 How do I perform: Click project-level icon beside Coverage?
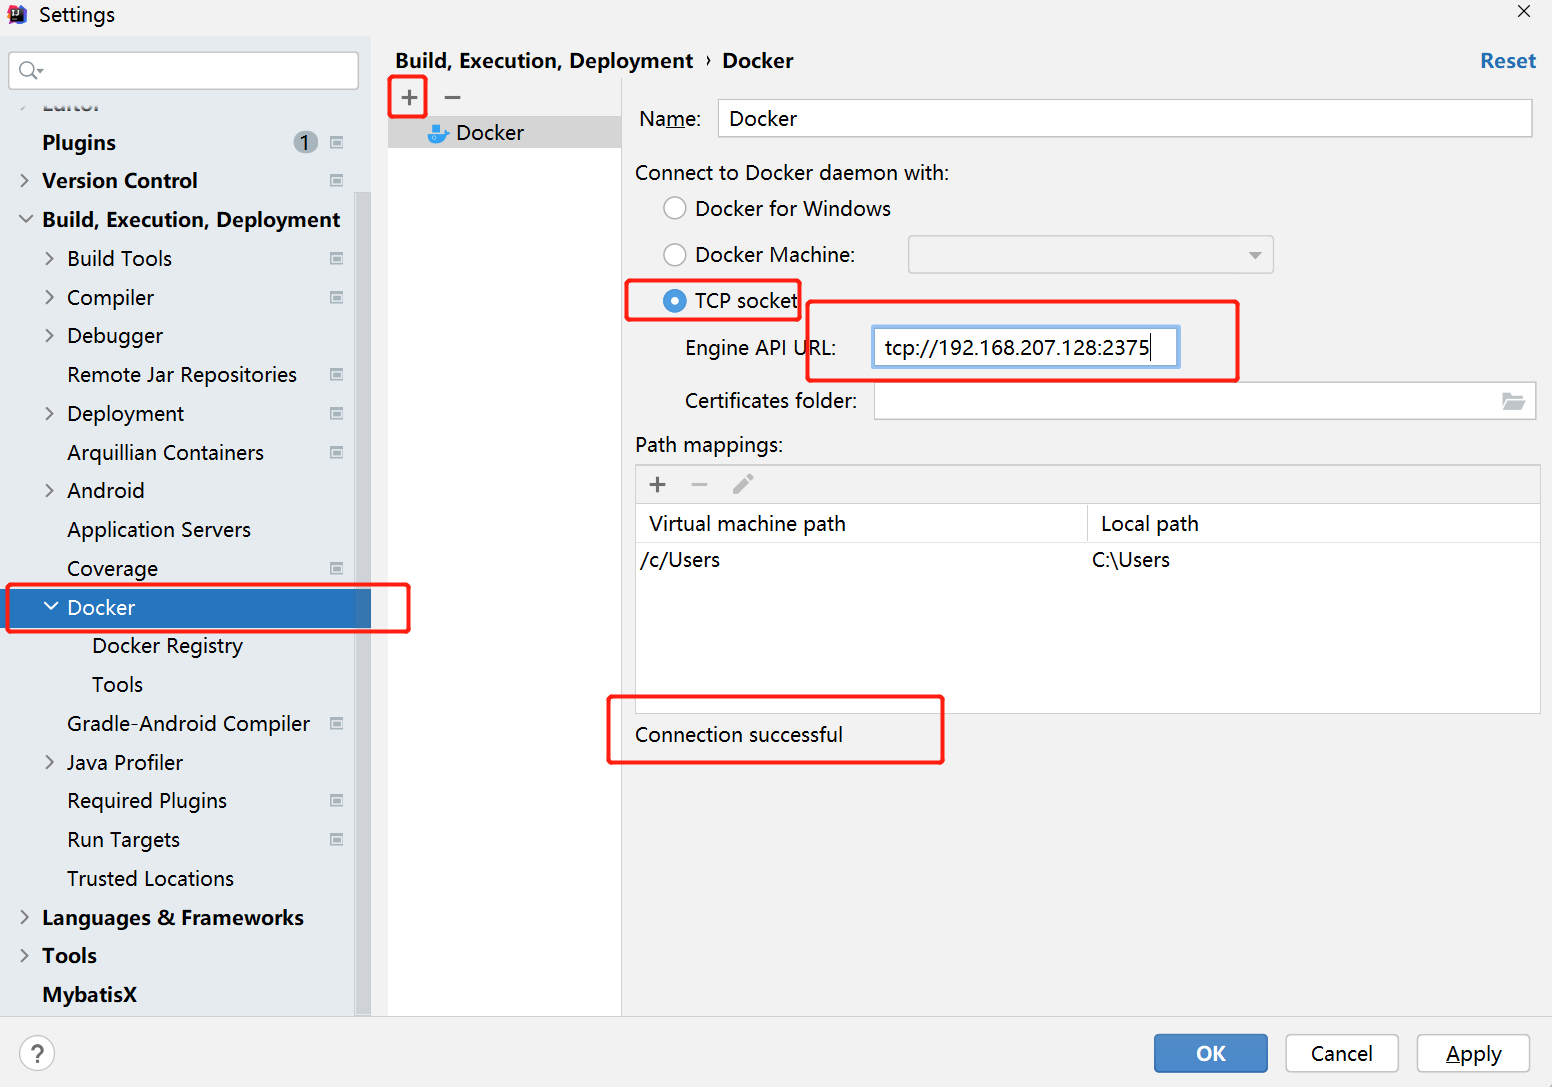pyautogui.click(x=337, y=569)
